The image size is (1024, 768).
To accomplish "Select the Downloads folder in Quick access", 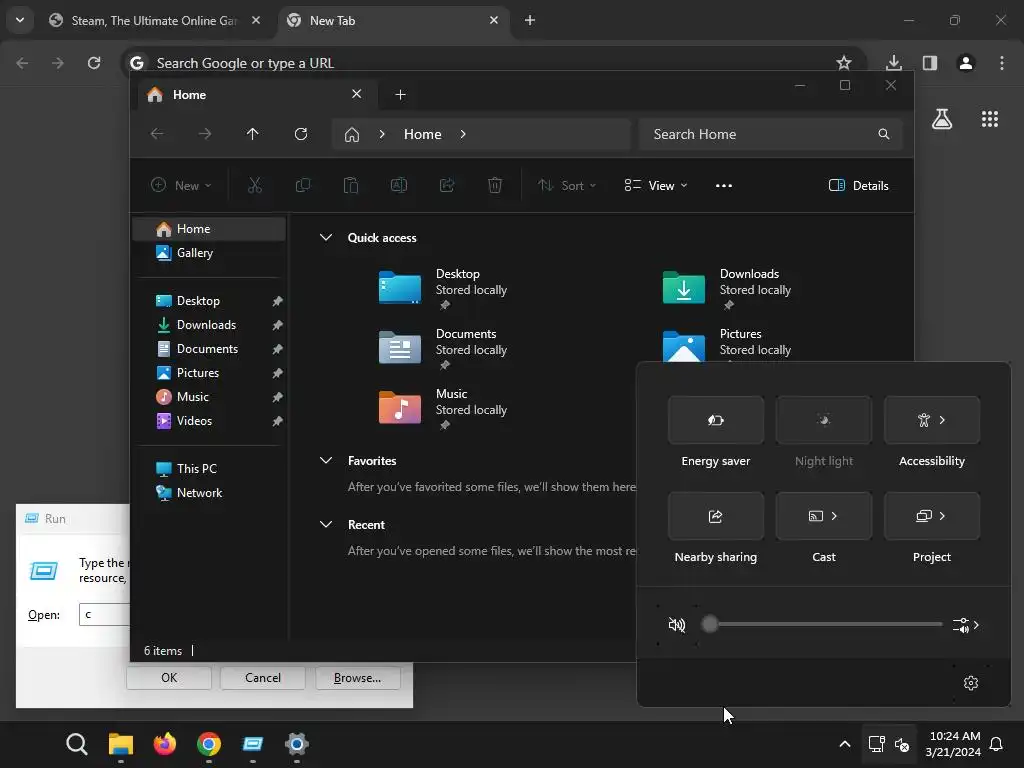I will [x=728, y=287].
